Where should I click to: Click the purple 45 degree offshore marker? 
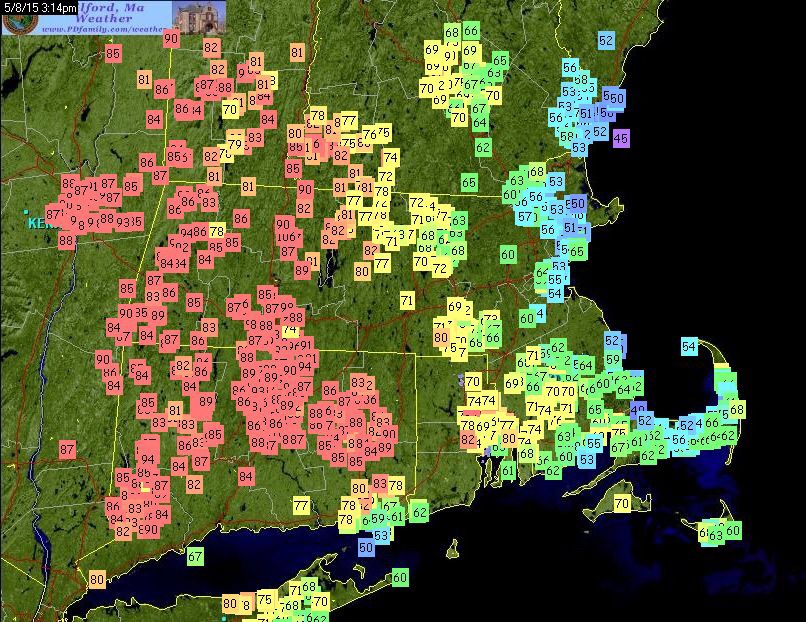pyautogui.click(x=621, y=138)
